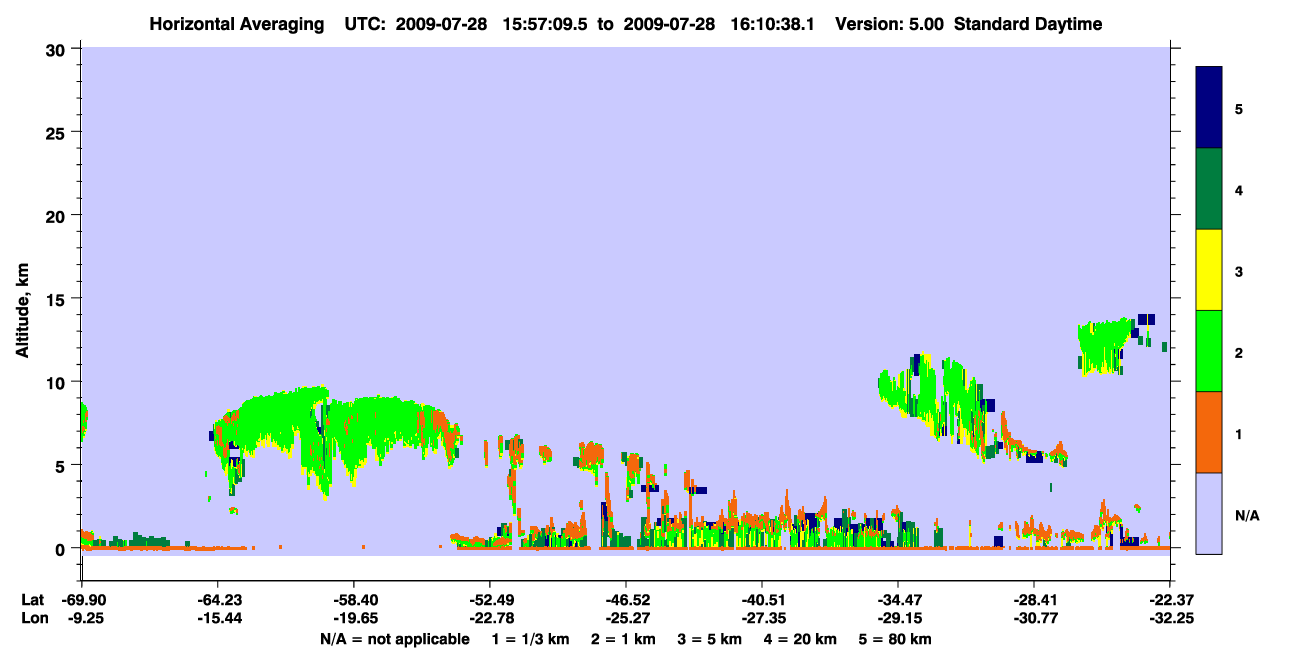The width and height of the screenshot is (1300, 667).
Task: Click the y-axis tick label 20
Action: pyautogui.click(x=58, y=215)
